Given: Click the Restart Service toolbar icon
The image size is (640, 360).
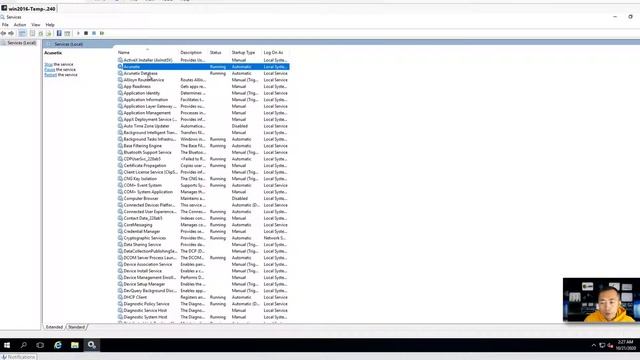Looking at the screenshot, I should (x=102, y=33).
